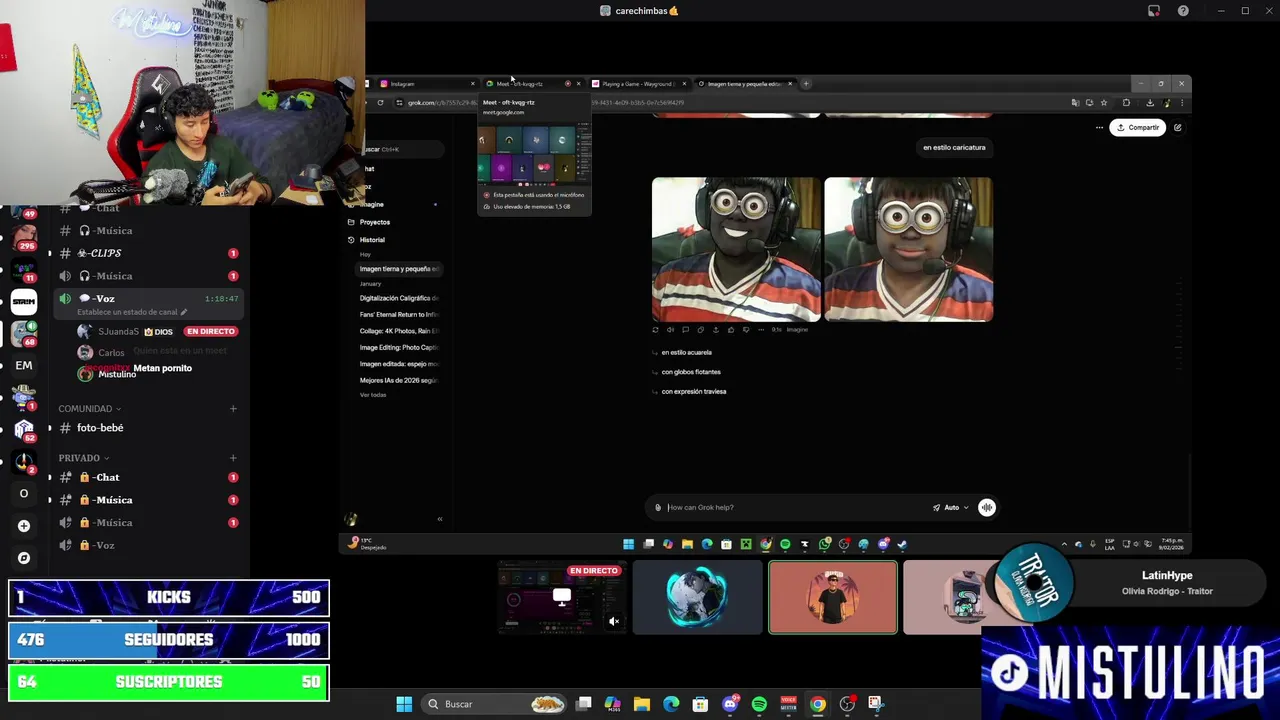Open the locked Voz voice channel
The height and width of the screenshot is (720, 1280).
[105, 545]
